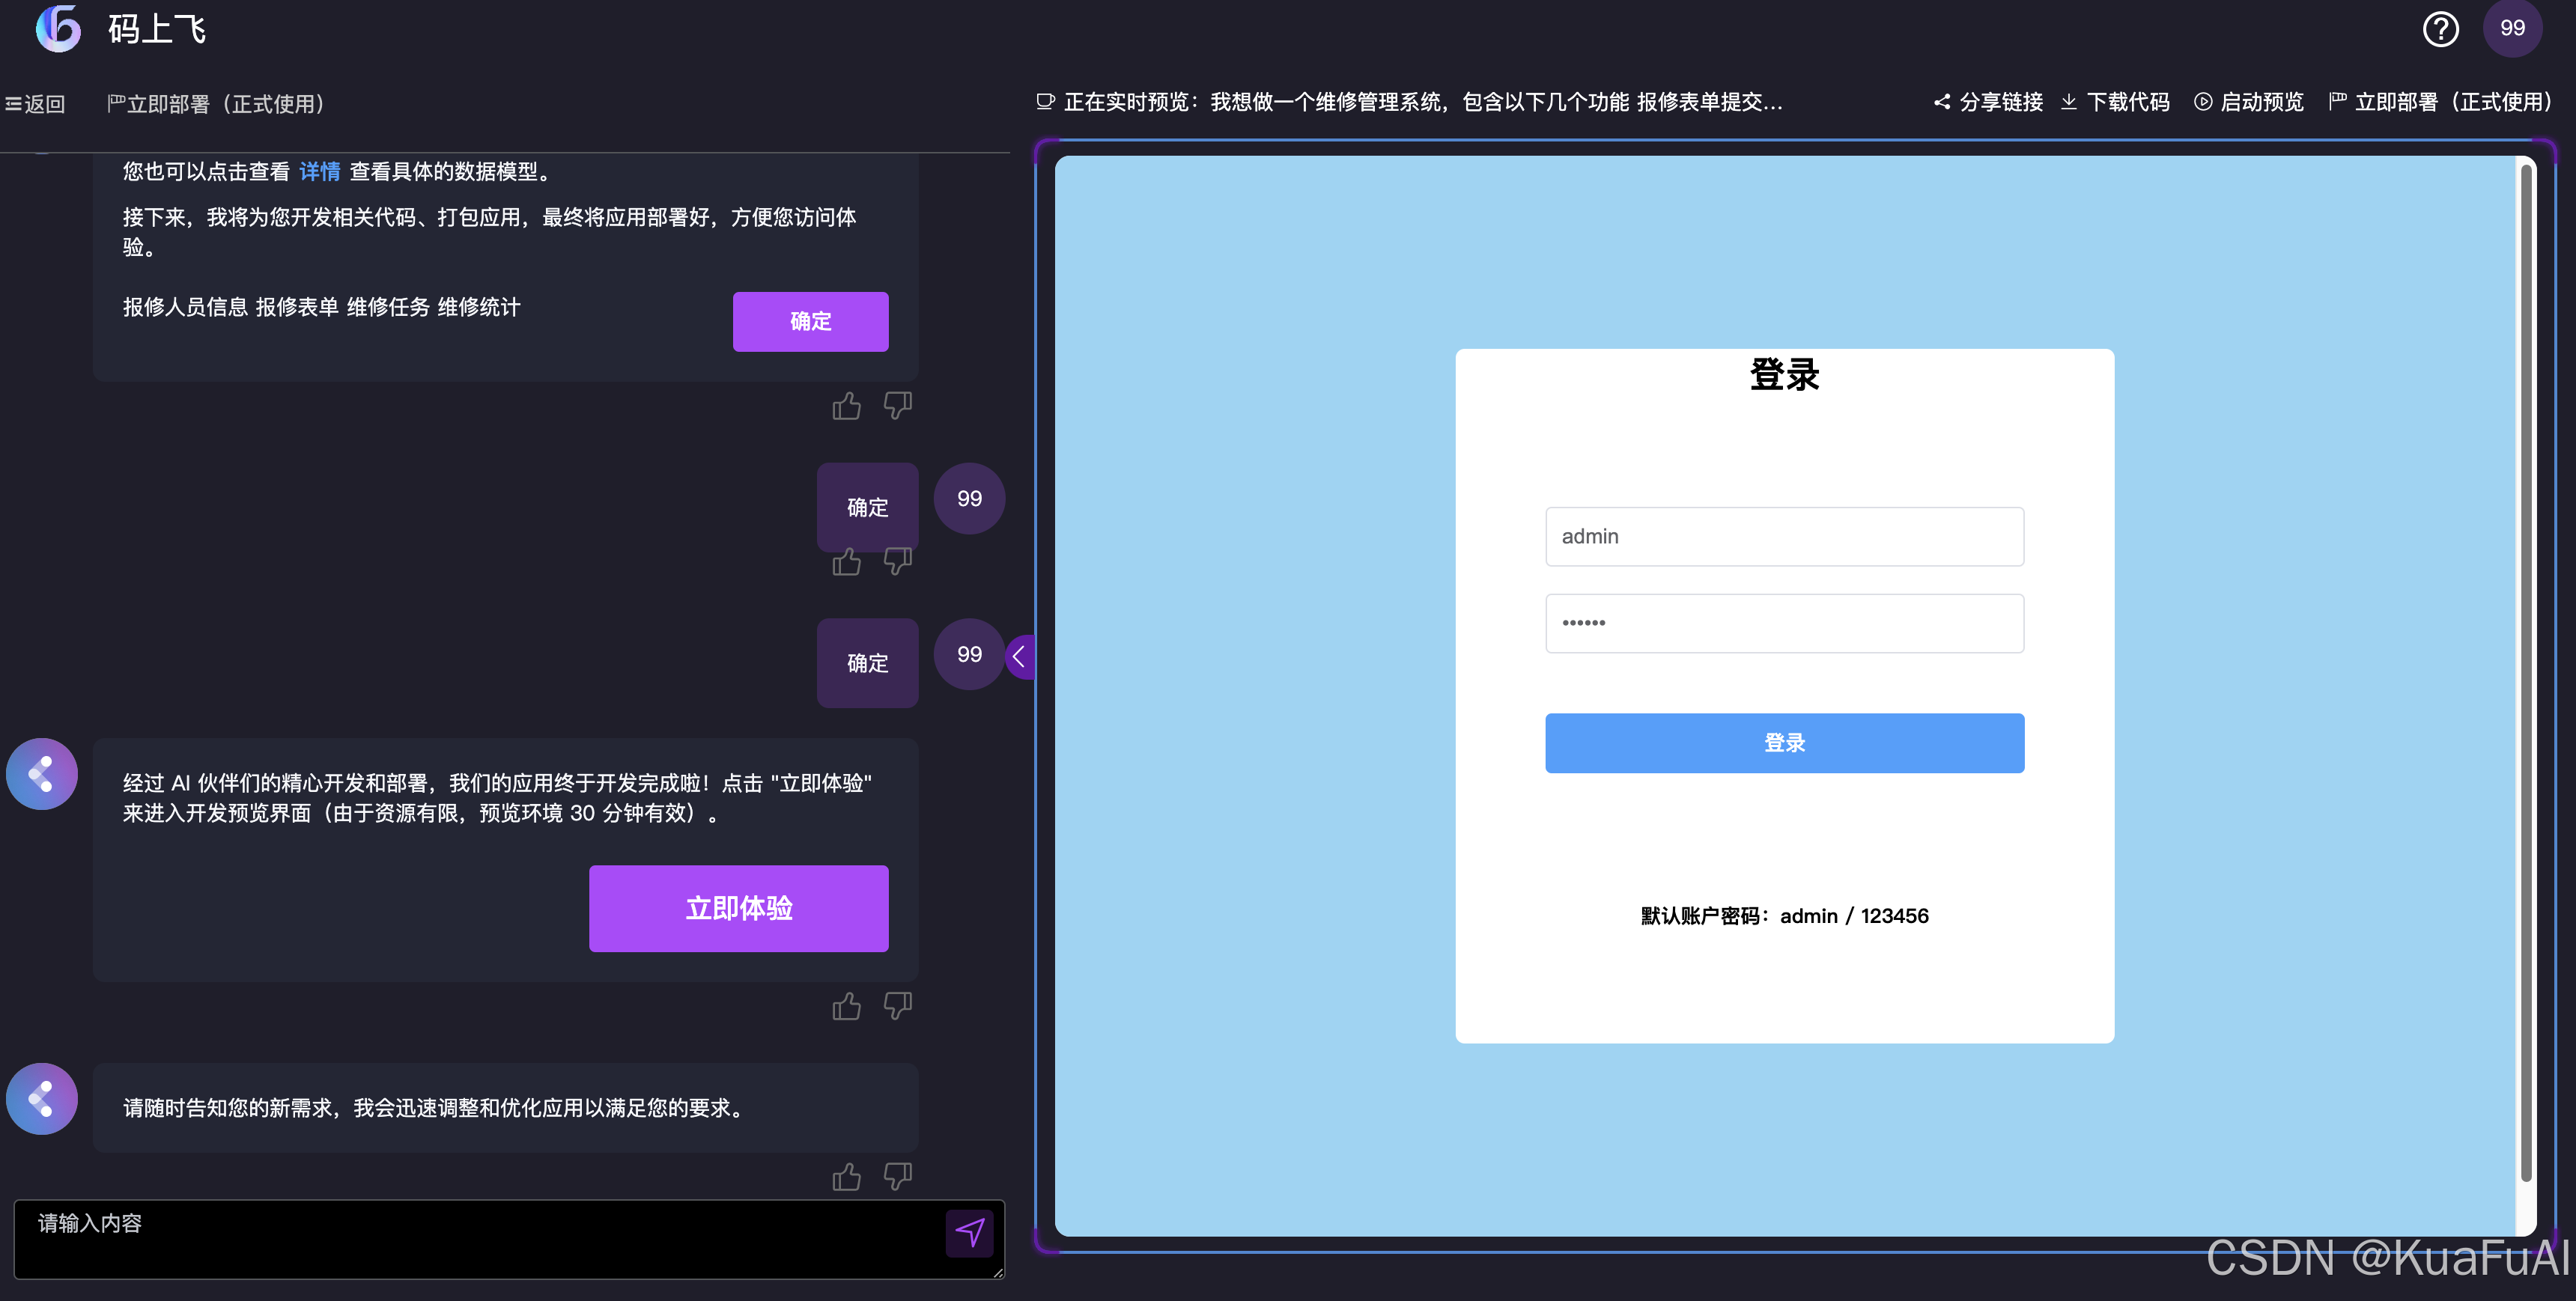Thumbs up the data model message
This screenshot has height=1301, width=2576.
pyautogui.click(x=846, y=406)
